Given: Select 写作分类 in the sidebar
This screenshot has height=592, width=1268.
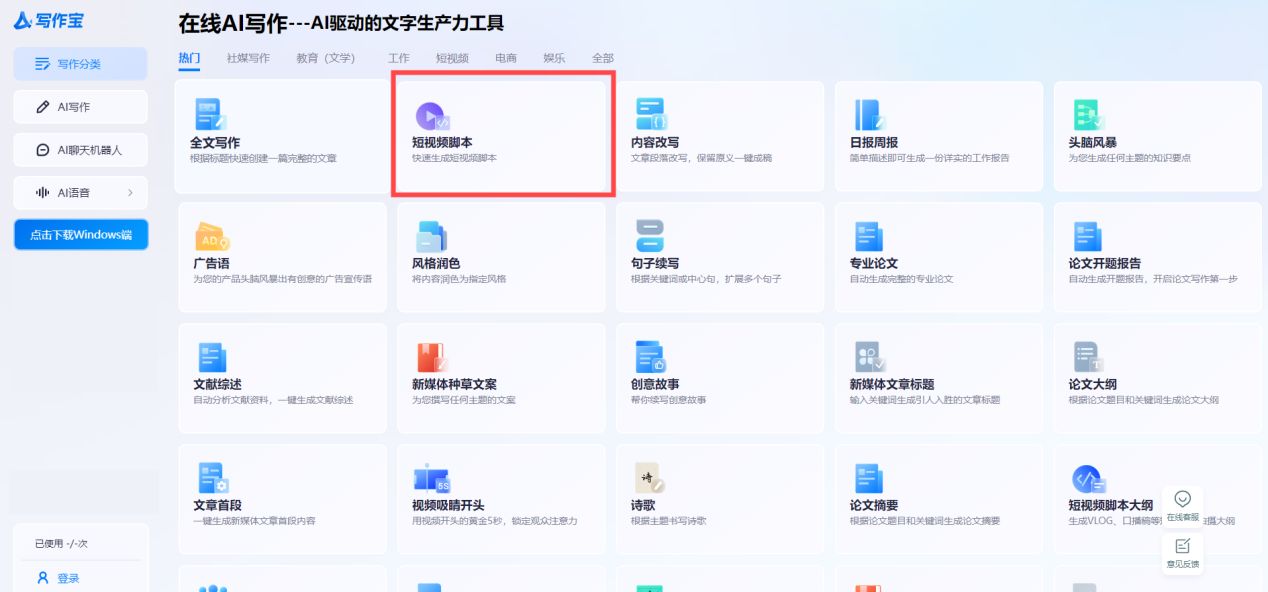Looking at the screenshot, I should point(80,64).
